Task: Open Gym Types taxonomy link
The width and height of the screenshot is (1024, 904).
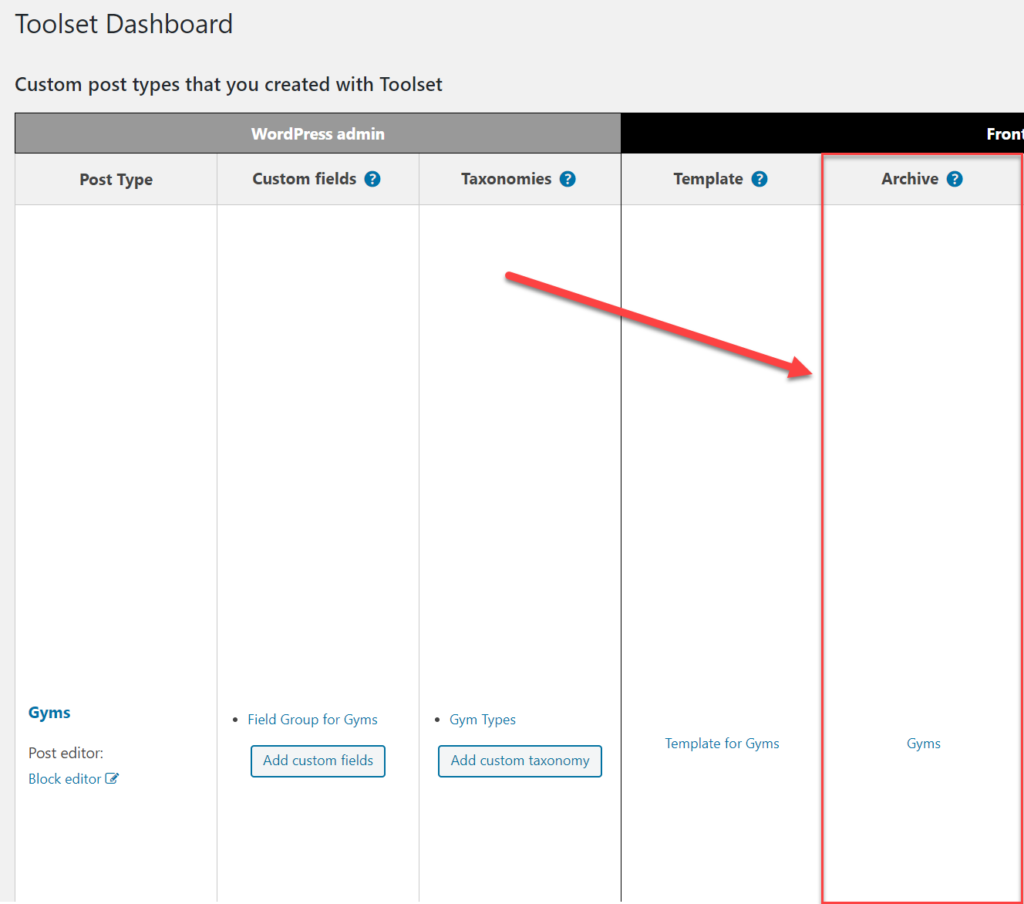Action: (x=482, y=719)
